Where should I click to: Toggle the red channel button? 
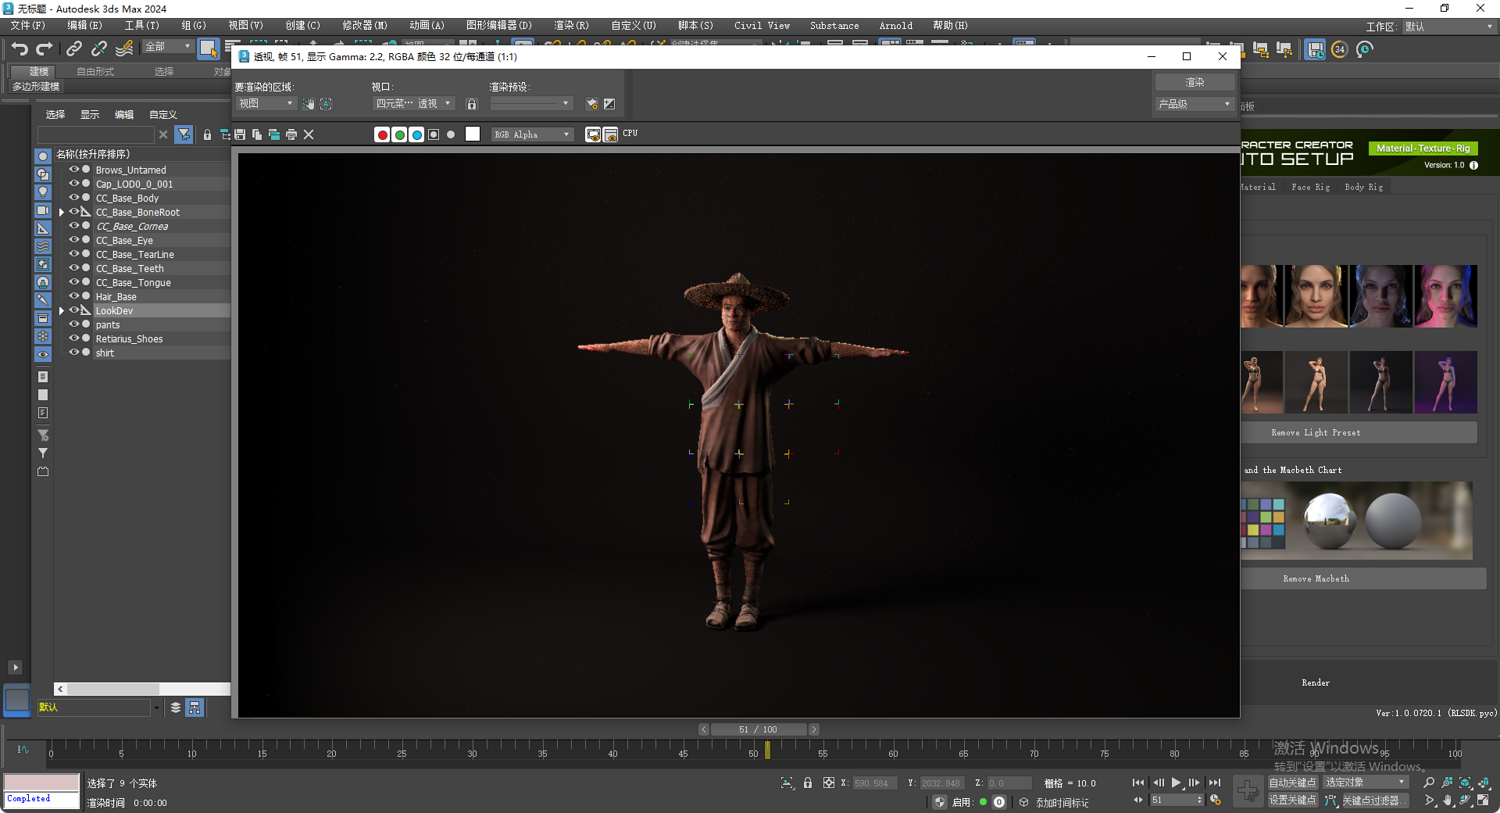click(x=382, y=134)
